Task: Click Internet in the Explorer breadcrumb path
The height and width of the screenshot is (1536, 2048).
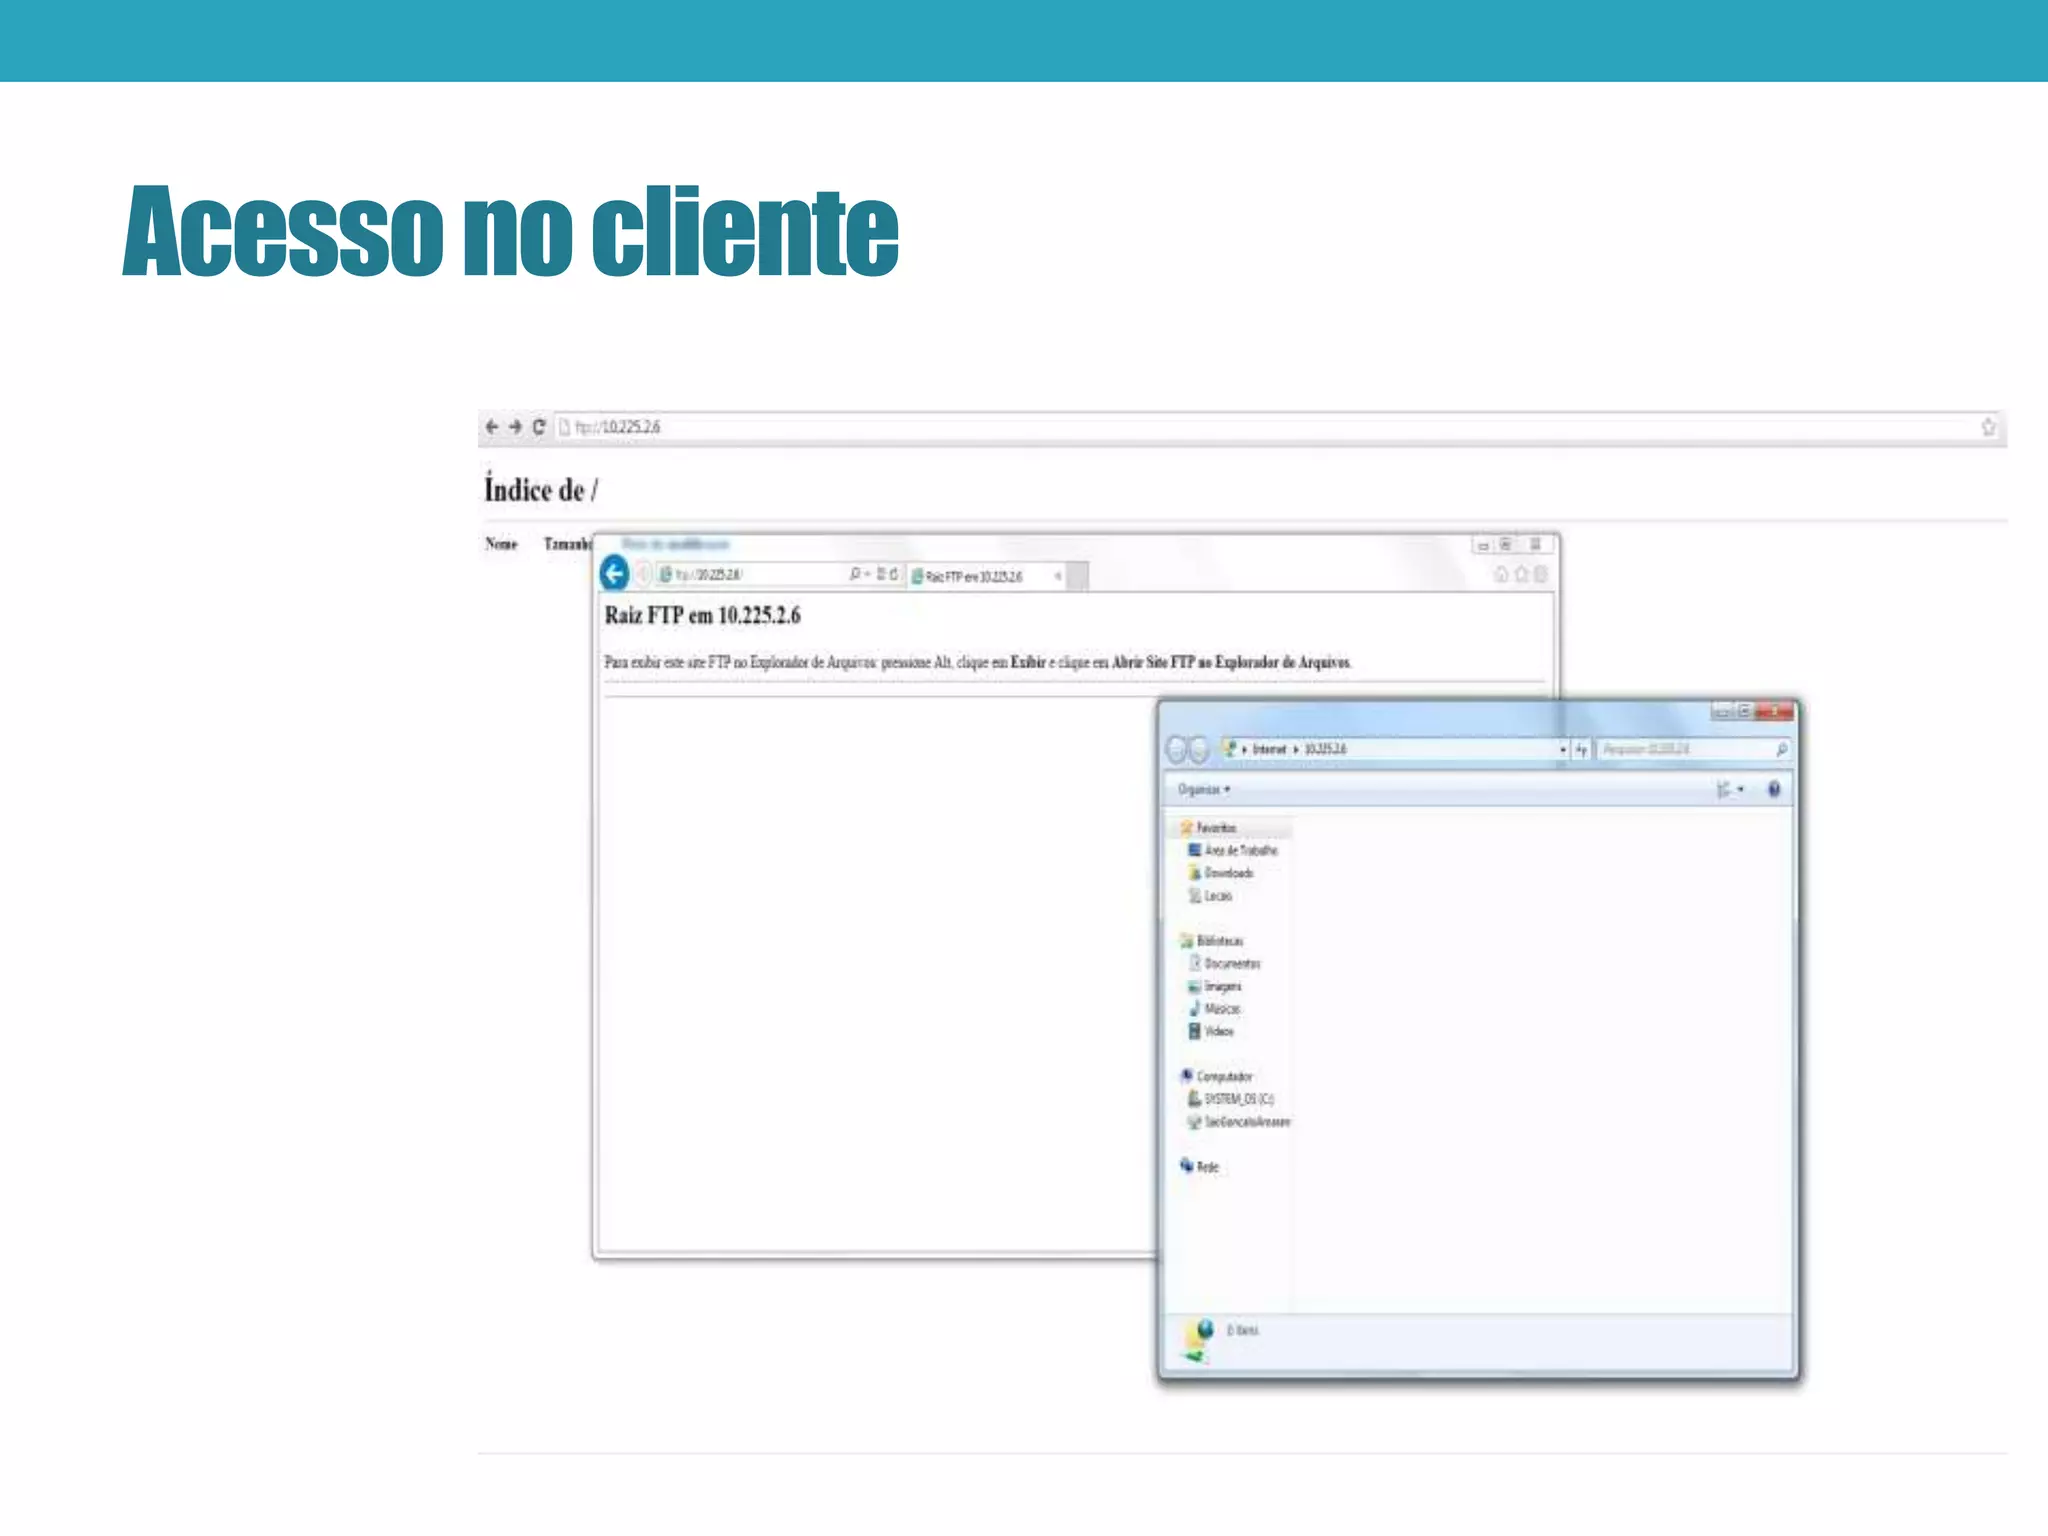Action: pos(1269,749)
